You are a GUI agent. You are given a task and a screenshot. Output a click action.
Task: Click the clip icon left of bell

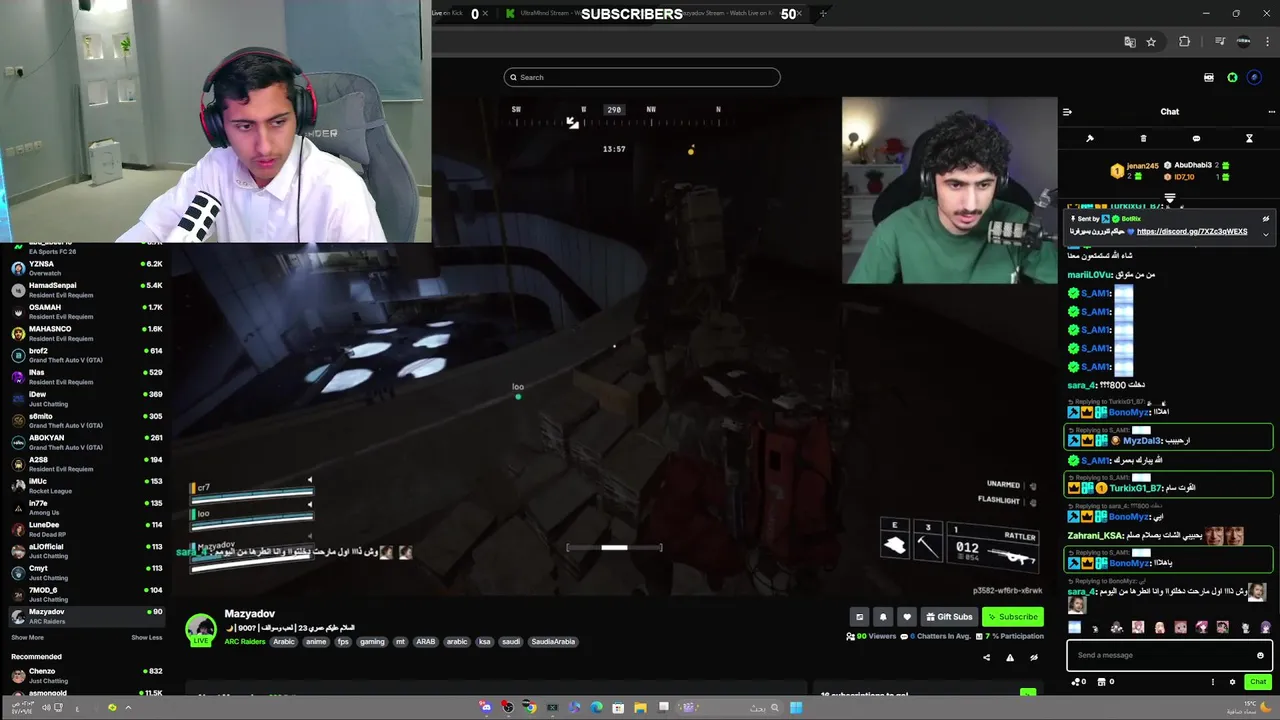tap(859, 617)
